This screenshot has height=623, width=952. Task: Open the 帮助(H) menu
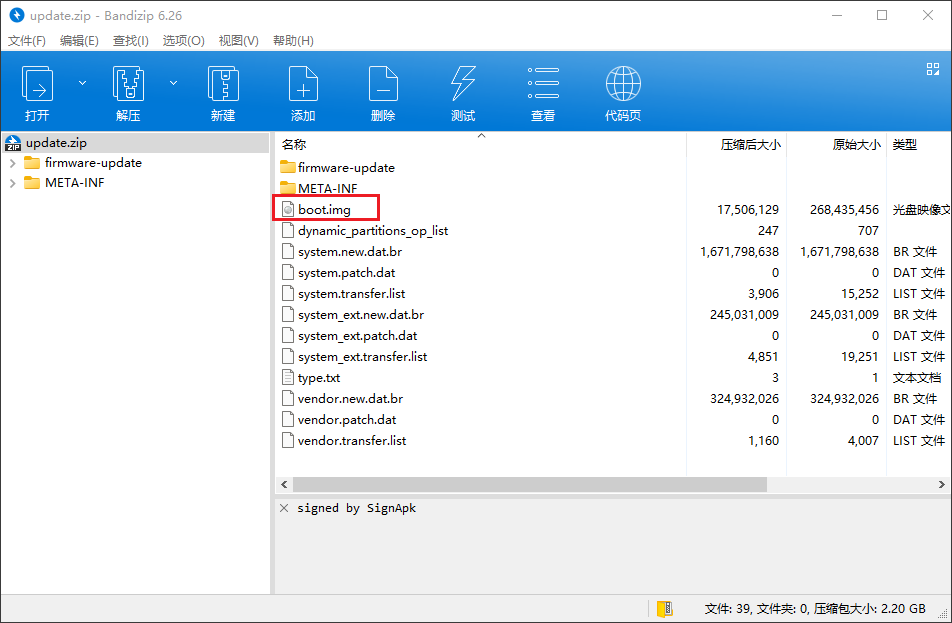293,41
